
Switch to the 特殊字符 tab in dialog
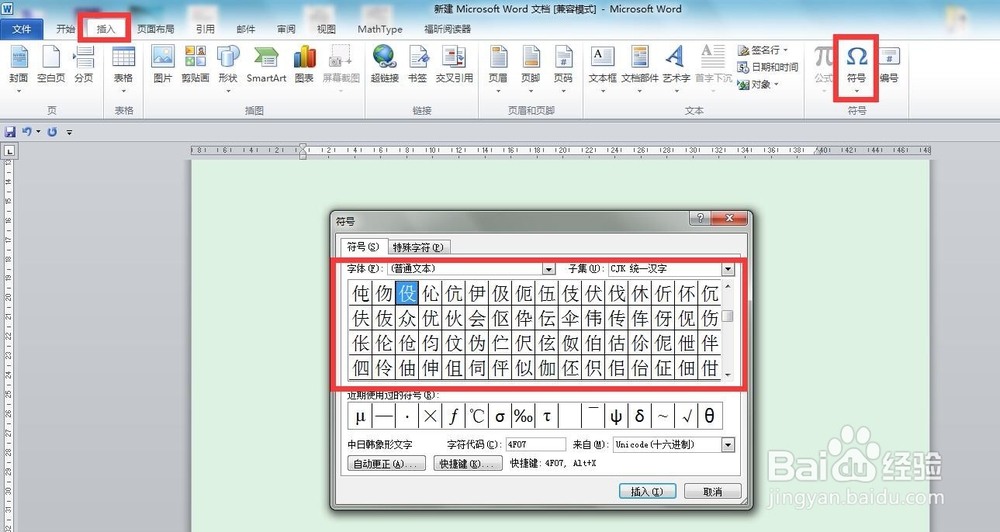tap(418, 247)
